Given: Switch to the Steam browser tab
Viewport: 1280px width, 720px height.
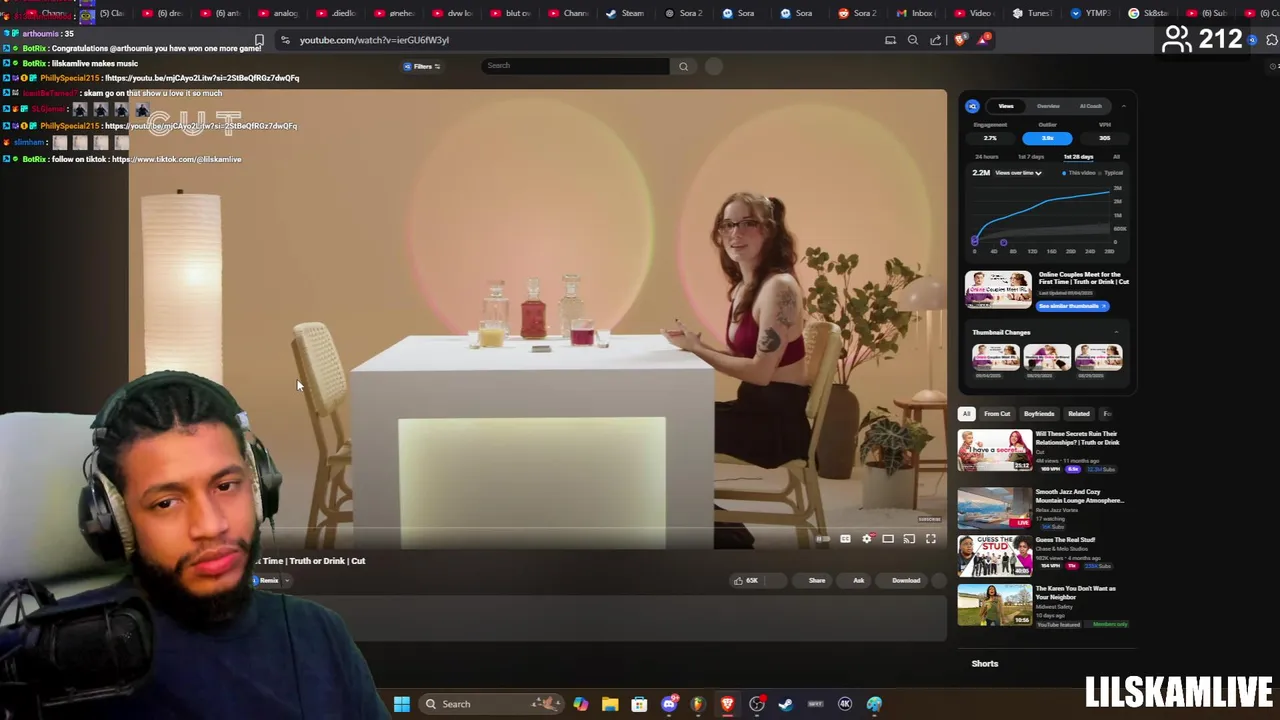Looking at the screenshot, I should click(x=626, y=13).
